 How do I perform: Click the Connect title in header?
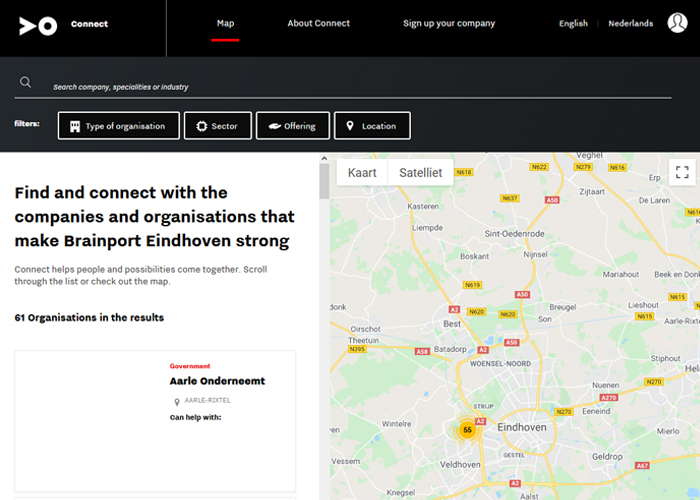click(89, 24)
